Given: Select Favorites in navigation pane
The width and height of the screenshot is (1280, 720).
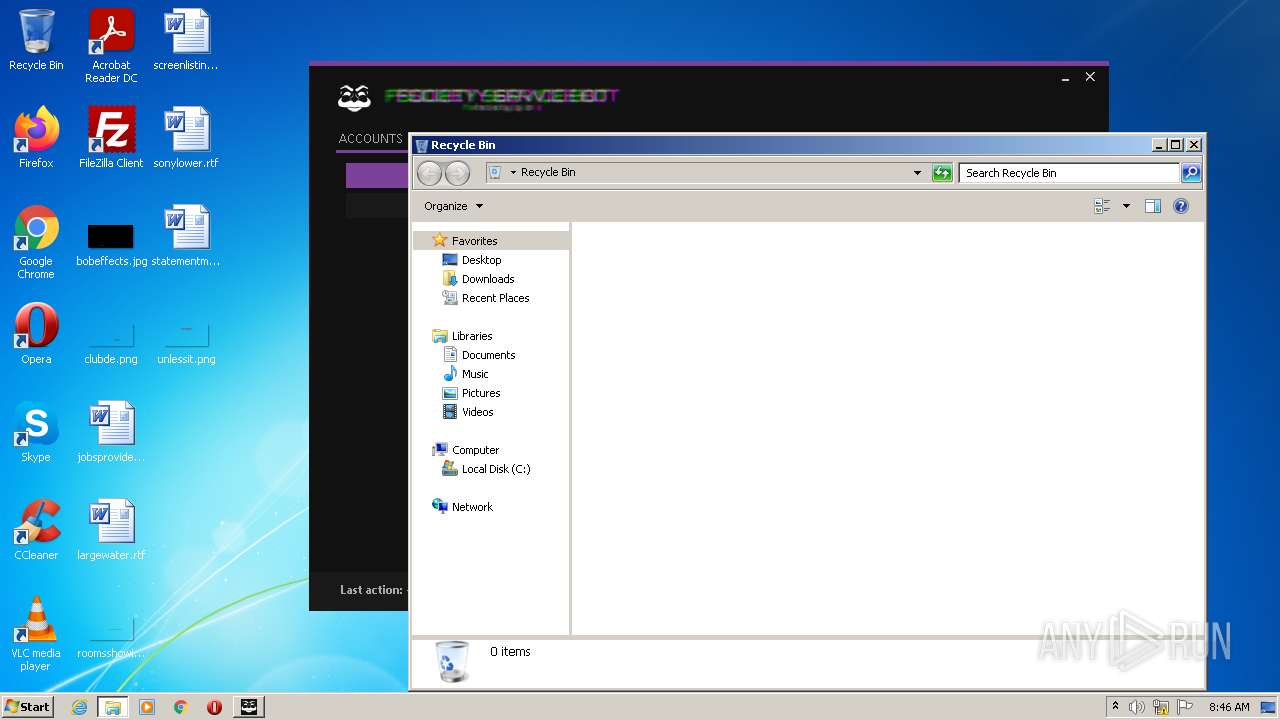Looking at the screenshot, I should point(474,241).
